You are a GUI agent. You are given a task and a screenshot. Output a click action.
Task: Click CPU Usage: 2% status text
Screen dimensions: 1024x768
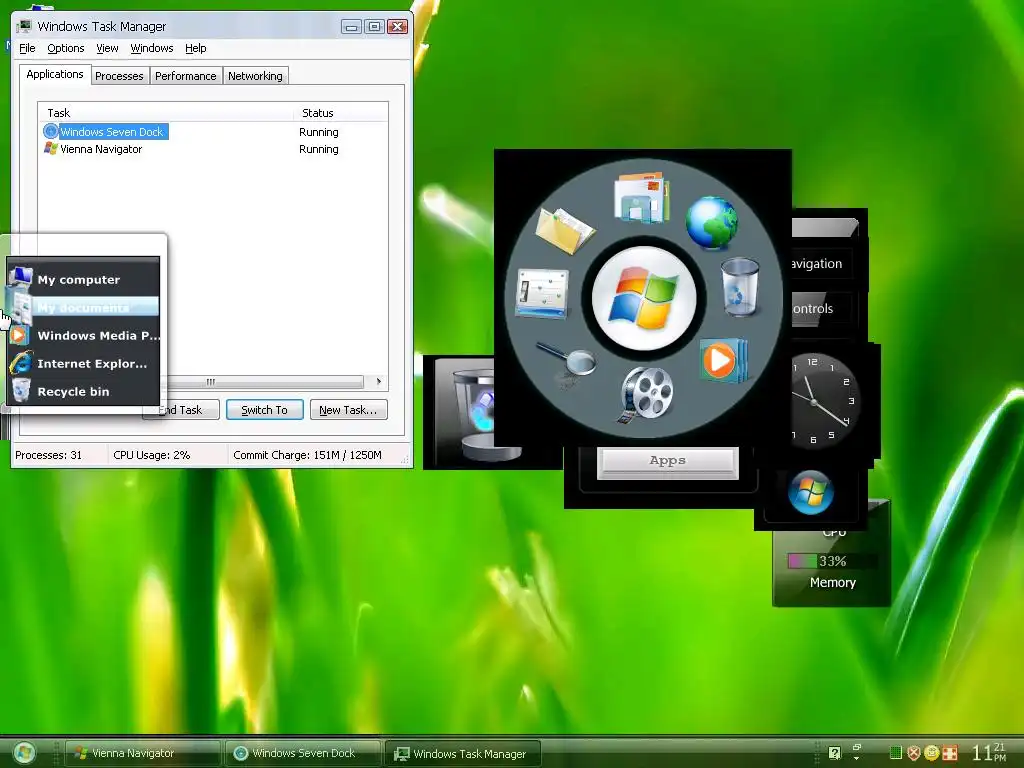pyautogui.click(x=152, y=455)
